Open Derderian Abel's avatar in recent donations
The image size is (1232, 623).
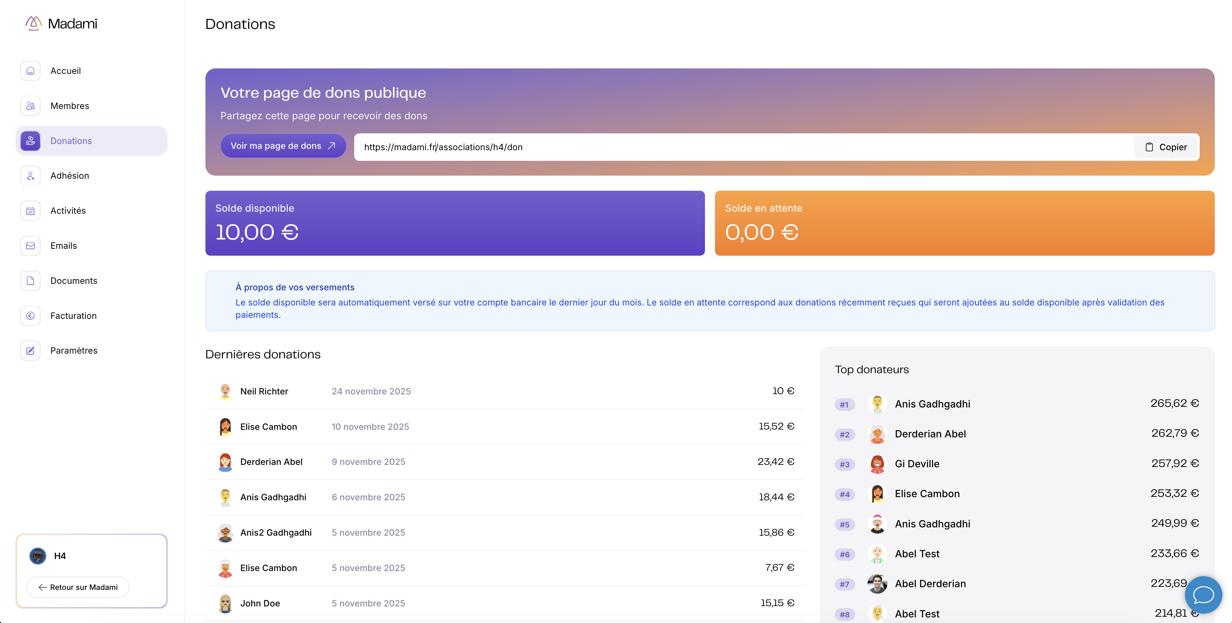point(225,462)
